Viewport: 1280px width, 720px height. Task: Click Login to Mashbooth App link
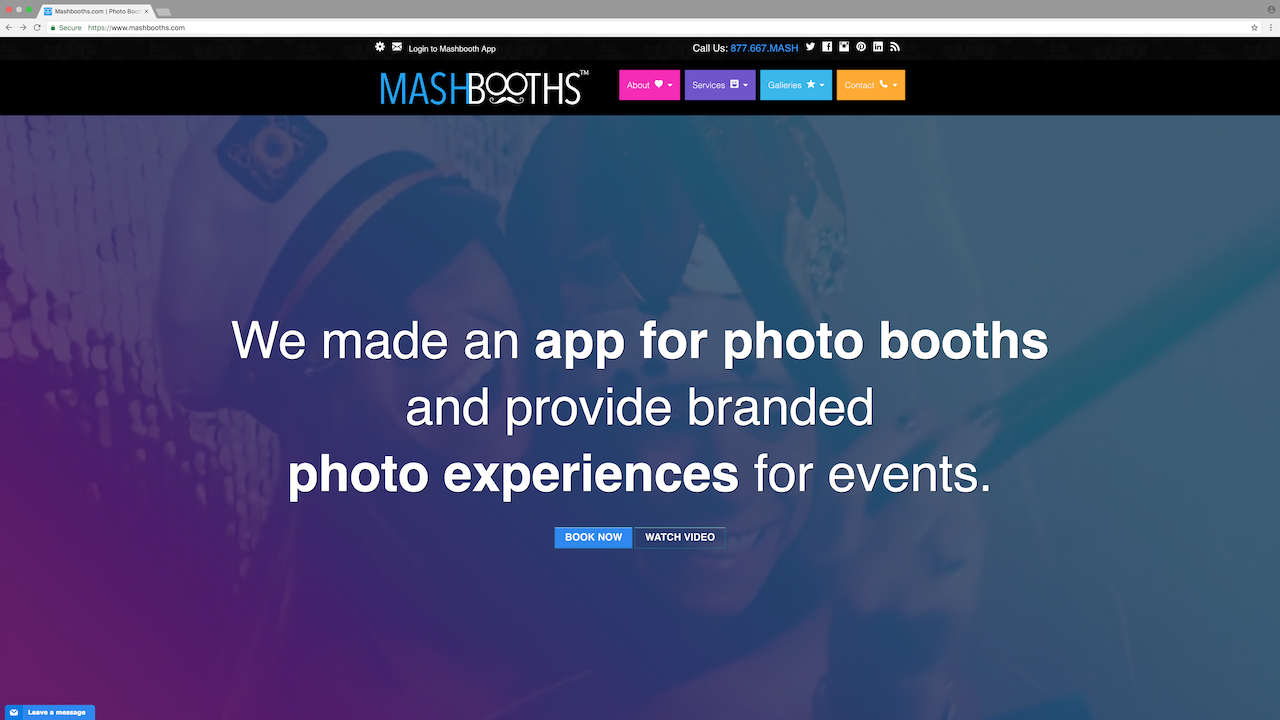pyautogui.click(x=452, y=49)
